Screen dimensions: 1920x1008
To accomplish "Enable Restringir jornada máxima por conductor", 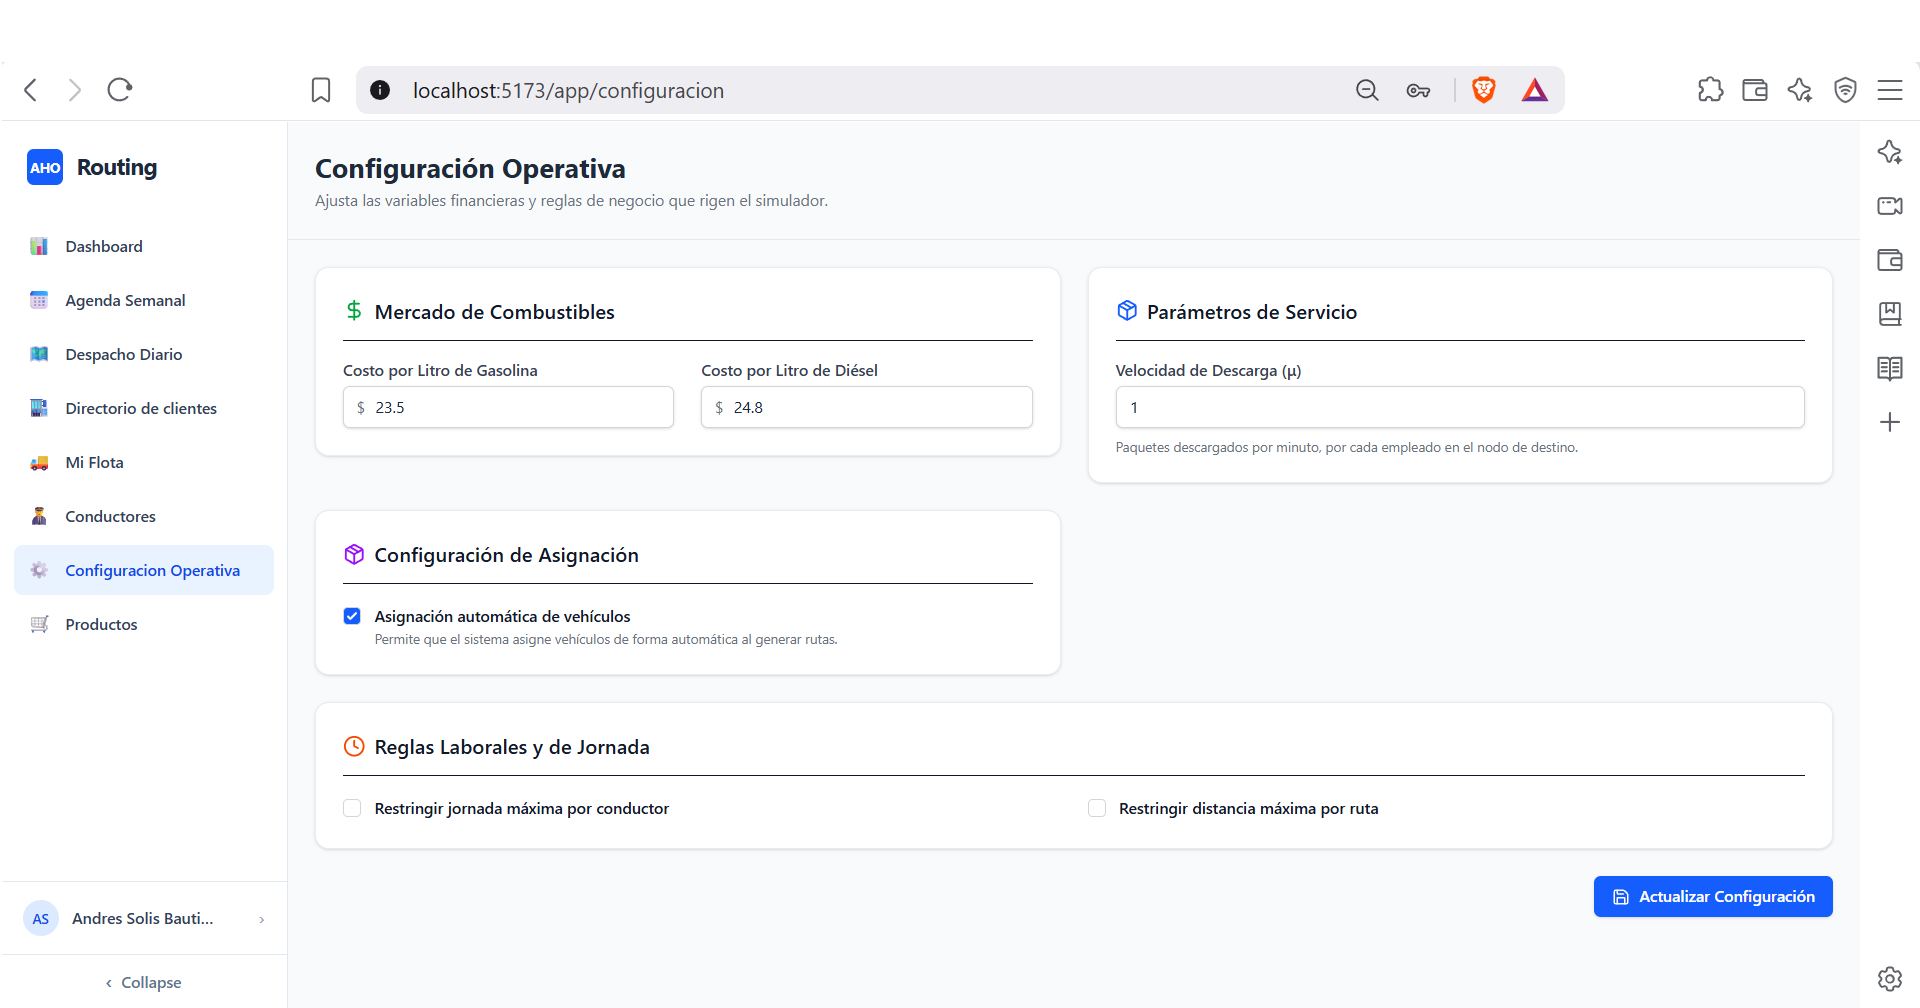I will coord(352,808).
